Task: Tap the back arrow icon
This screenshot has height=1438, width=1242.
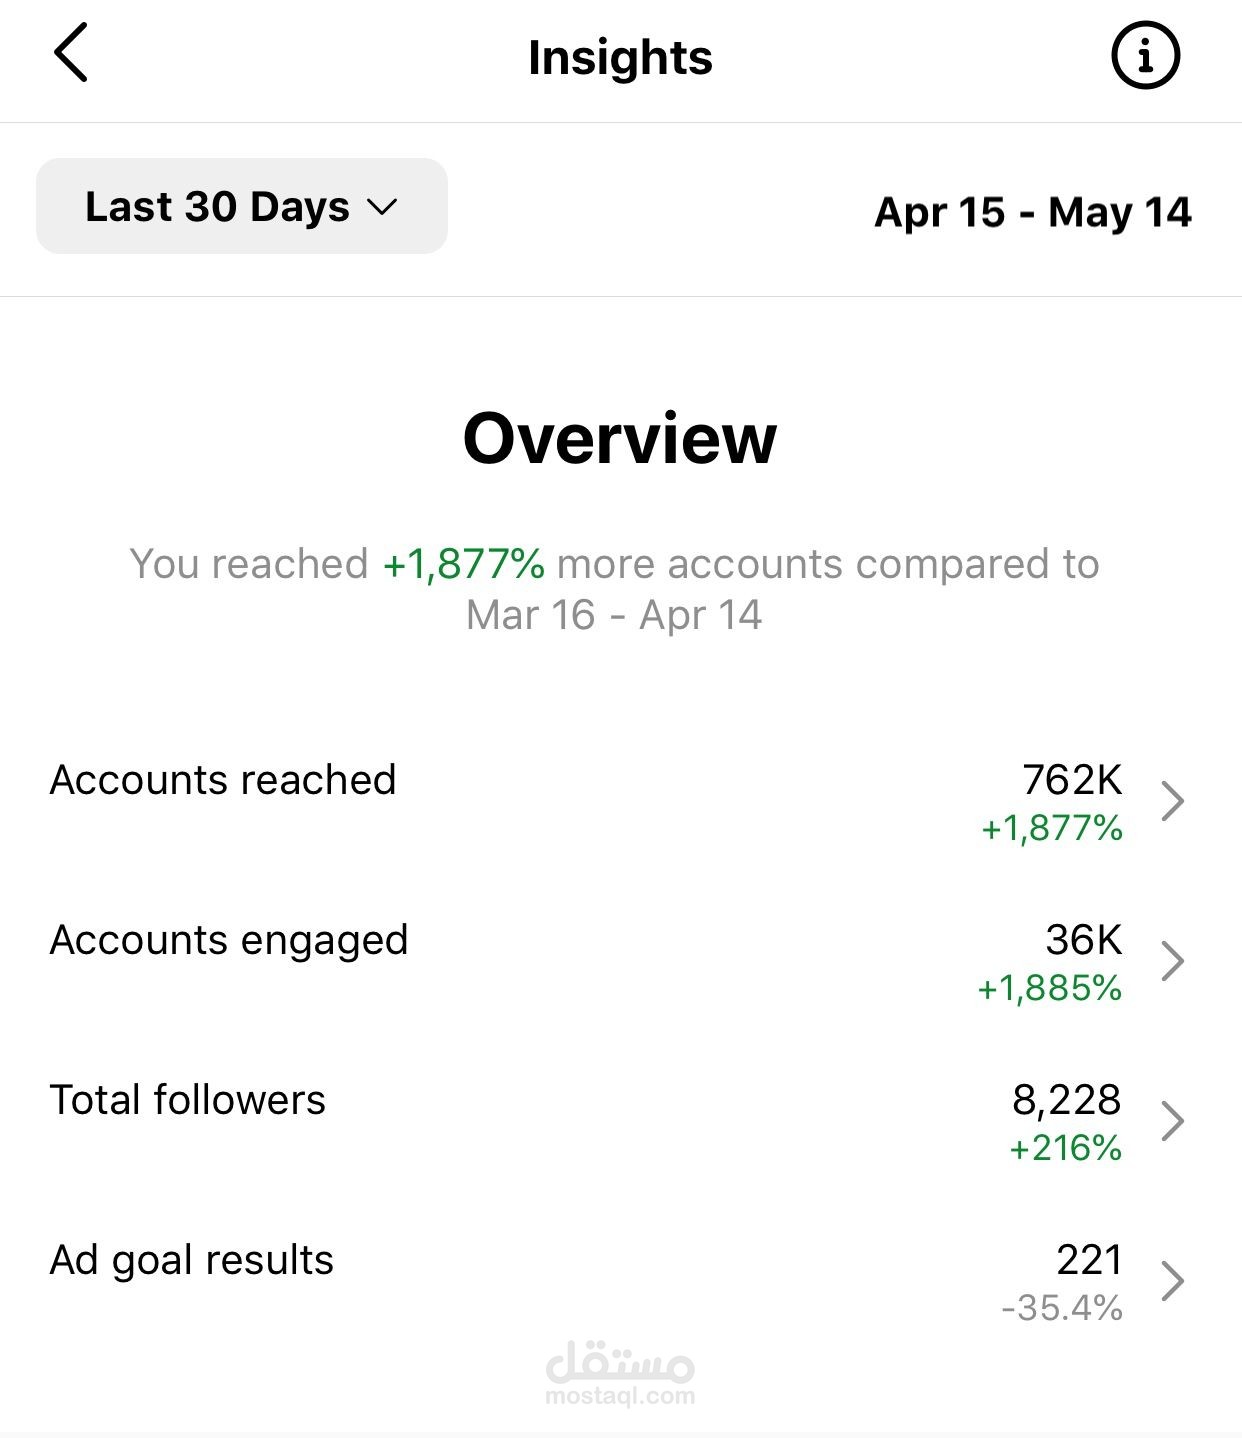Action: [x=71, y=53]
